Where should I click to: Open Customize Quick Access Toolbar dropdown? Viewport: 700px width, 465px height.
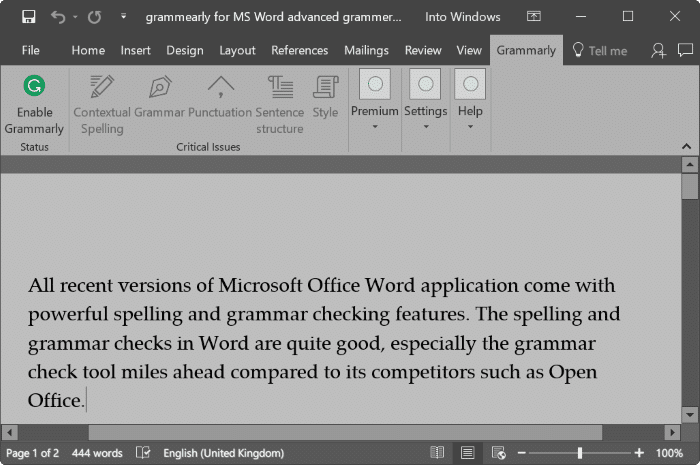pyautogui.click(x=123, y=17)
